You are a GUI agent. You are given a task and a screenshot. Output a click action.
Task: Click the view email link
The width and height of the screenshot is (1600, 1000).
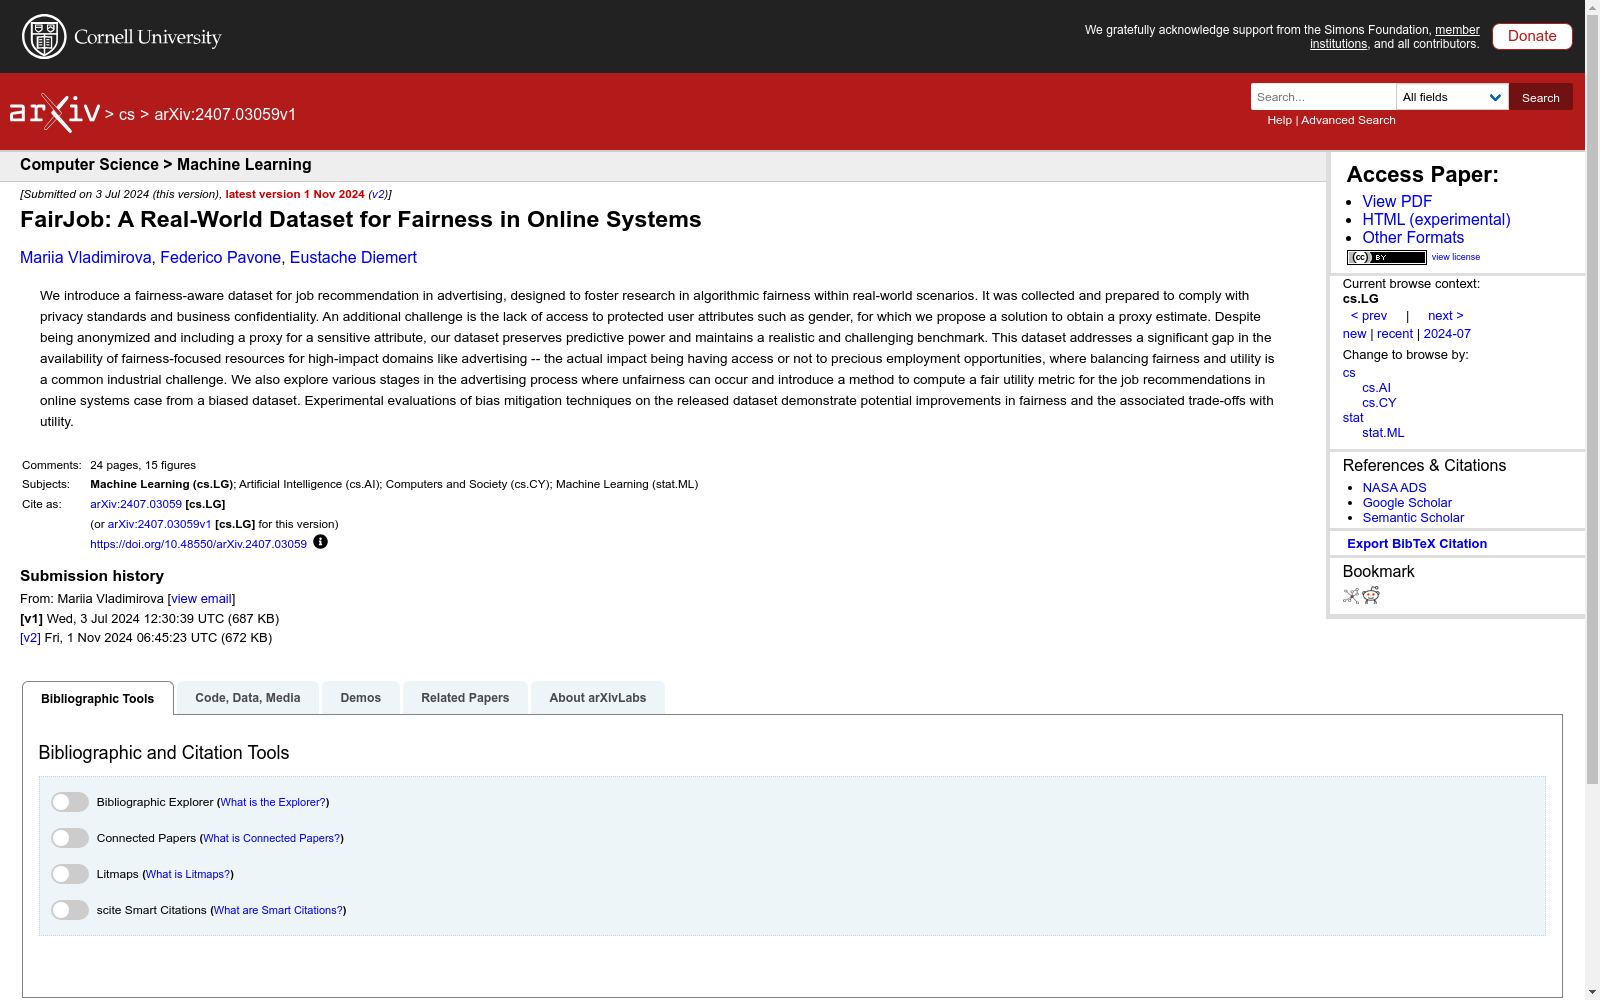click(201, 599)
